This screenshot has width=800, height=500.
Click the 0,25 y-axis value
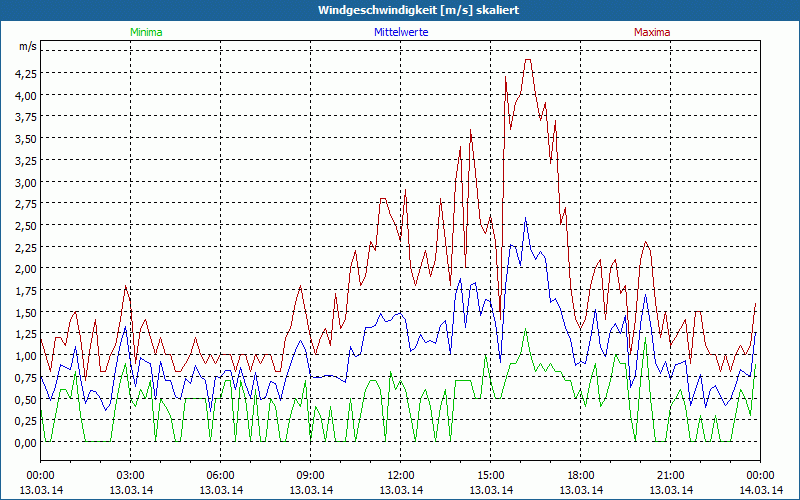(x=26, y=420)
